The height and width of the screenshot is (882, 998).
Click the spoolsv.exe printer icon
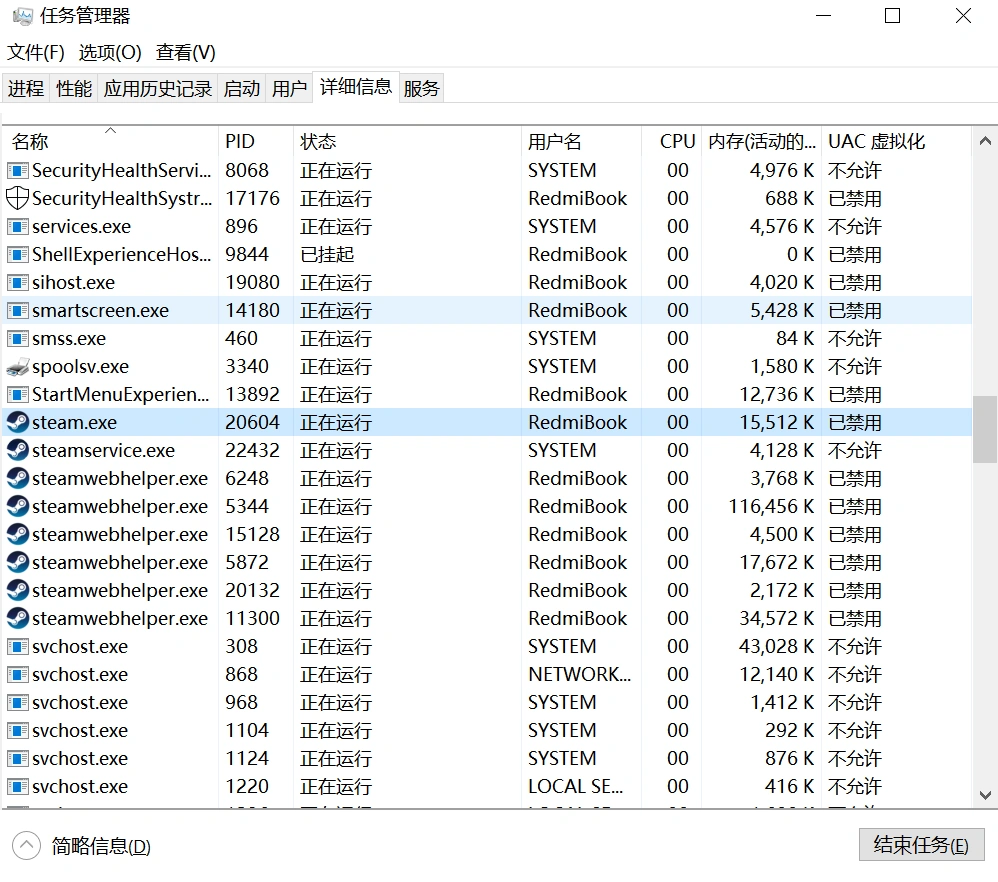(17, 366)
